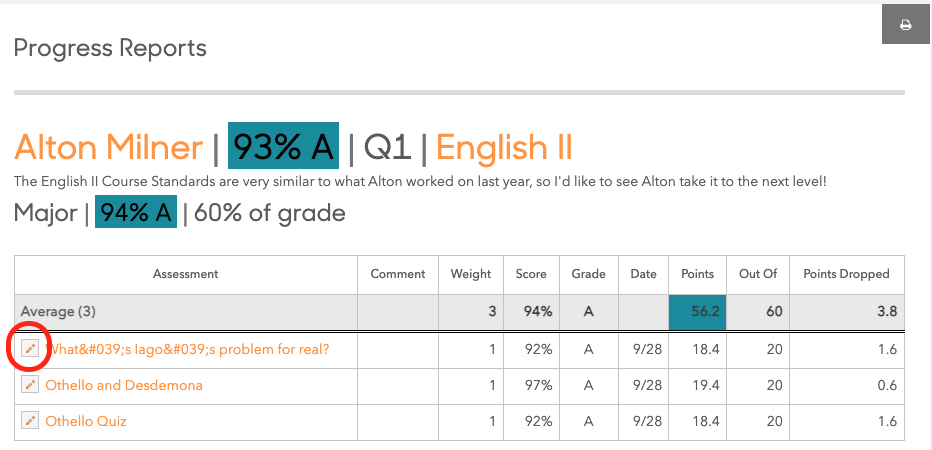Select the Assessment column header
This screenshot has width=932, height=450.
coord(185,274)
